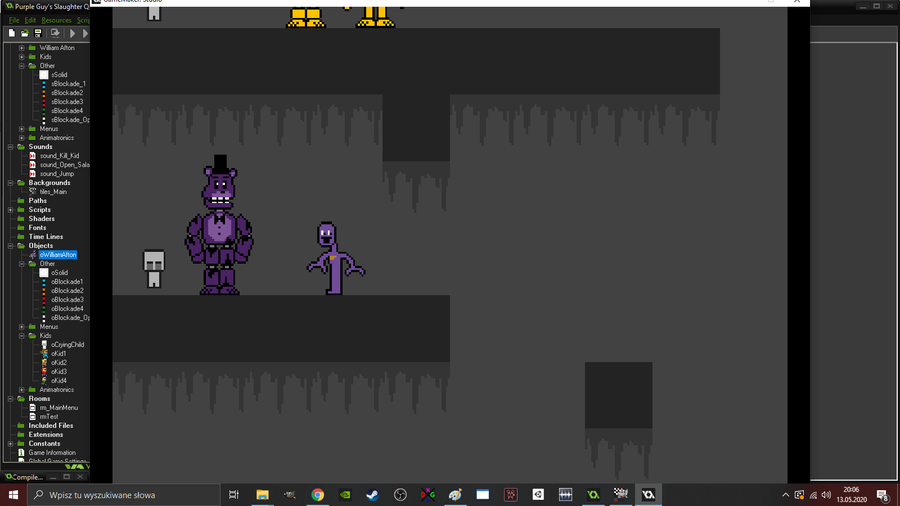The width and height of the screenshot is (900, 506).
Task: Expand the Animatronics sprites folder
Action: (x=22, y=138)
